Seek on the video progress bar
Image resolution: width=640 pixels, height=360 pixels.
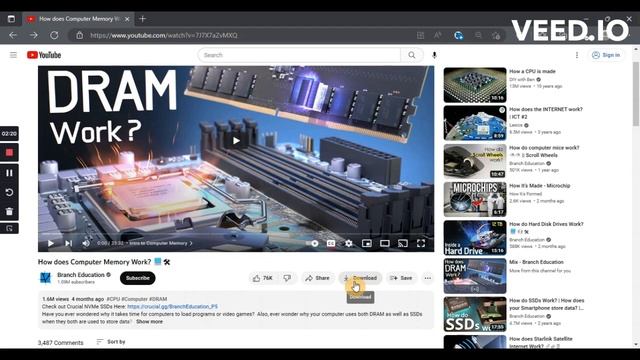[236, 234]
